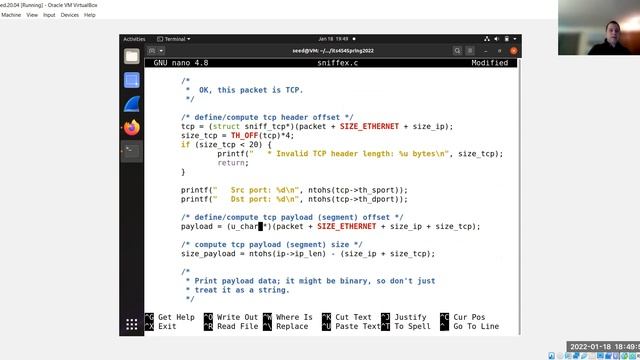The width and height of the screenshot is (640, 360).
Task: Select the Terminal icon in the dock
Action: [131, 151]
